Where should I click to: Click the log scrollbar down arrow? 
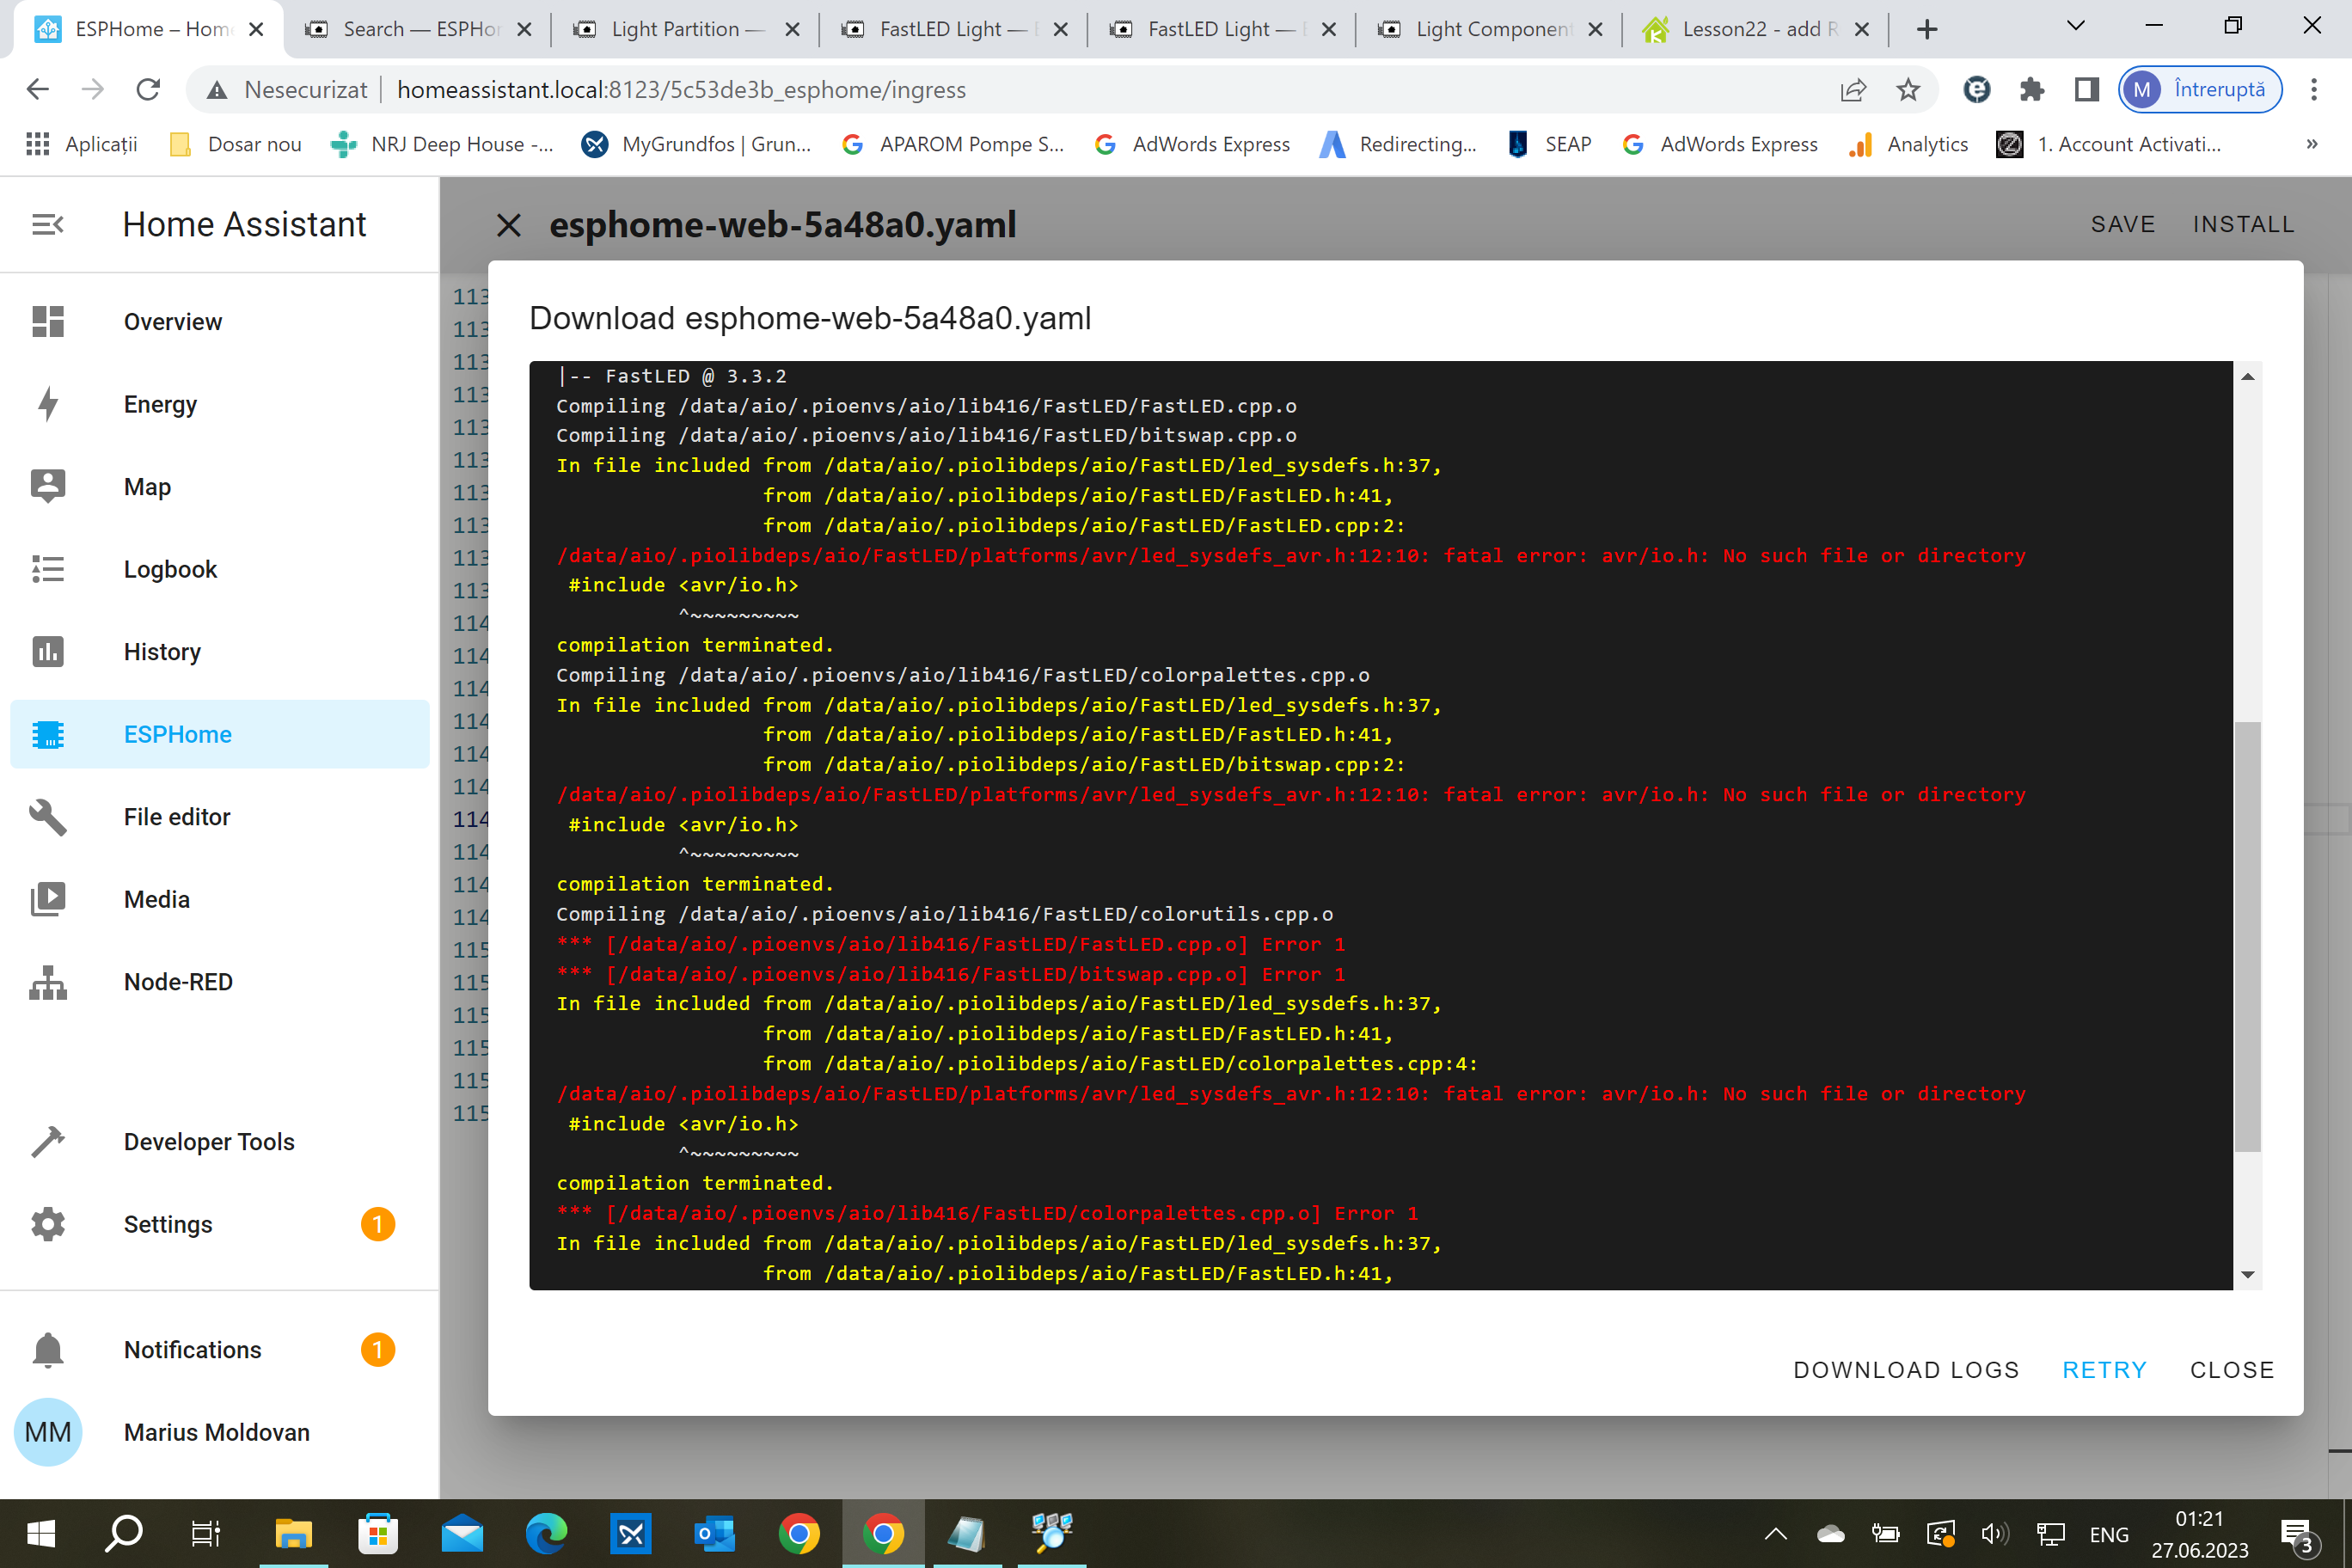[x=2247, y=1274]
